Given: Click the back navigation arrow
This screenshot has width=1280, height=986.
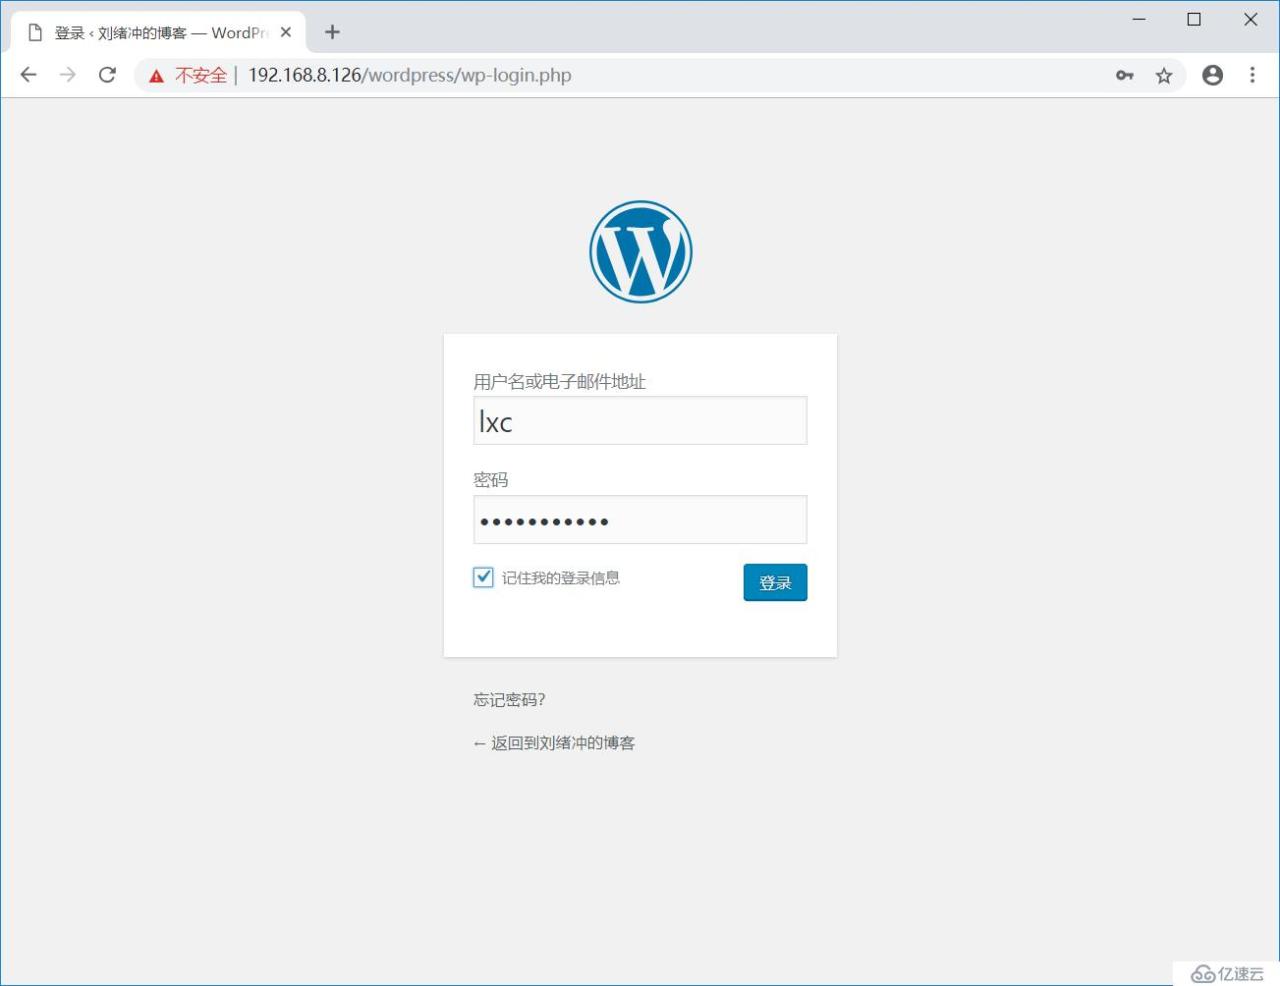Looking at the screenshot, I should point(28,74).
